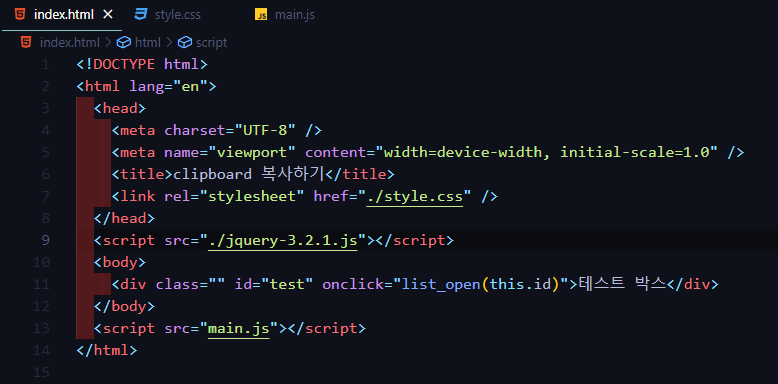Screen dimensions: 778x384
Task: Click the closing body tag
Action: (124, 306)
